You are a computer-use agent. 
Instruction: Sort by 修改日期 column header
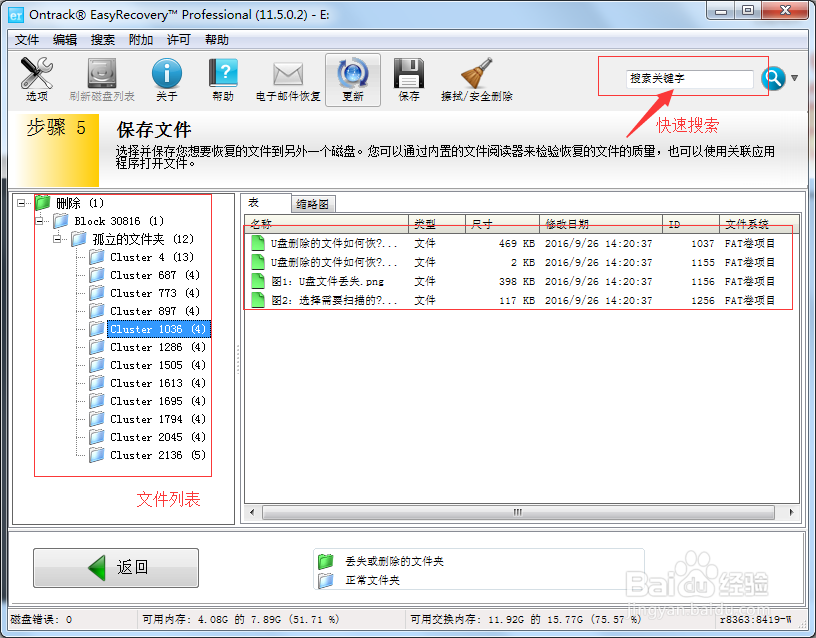601,224
